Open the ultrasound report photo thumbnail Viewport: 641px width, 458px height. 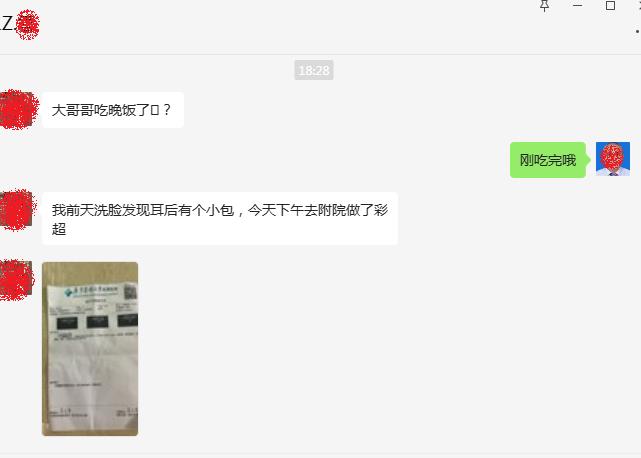tap(90, 349)
